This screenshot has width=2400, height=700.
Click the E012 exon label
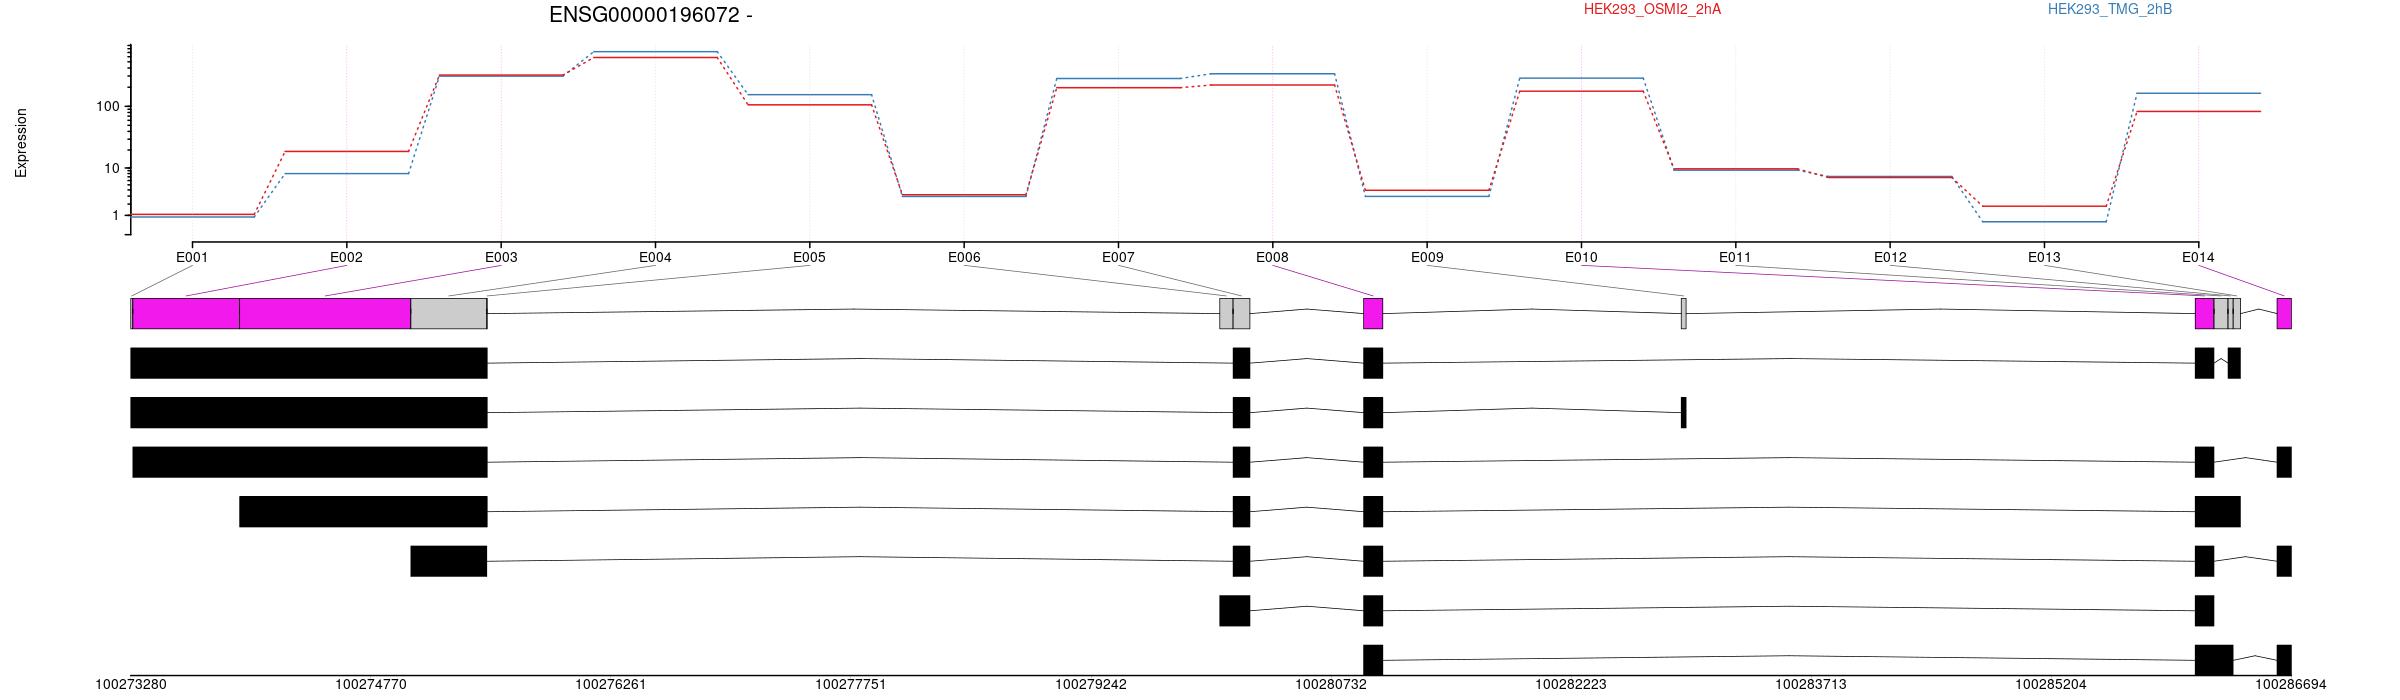tap(1890, 257)
